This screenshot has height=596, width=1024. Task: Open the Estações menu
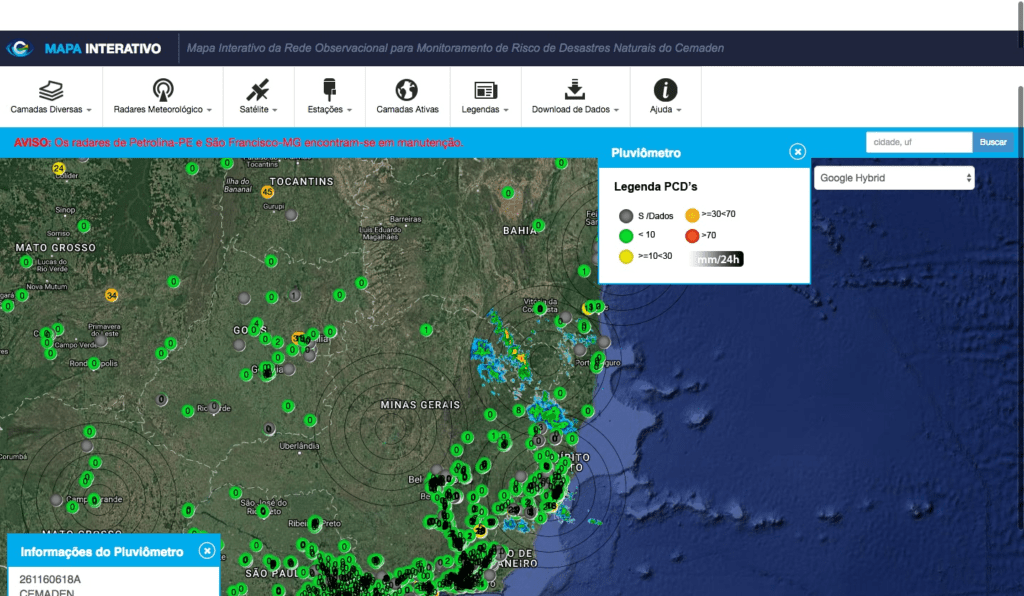pyautogui.click(x=329, y=96)
